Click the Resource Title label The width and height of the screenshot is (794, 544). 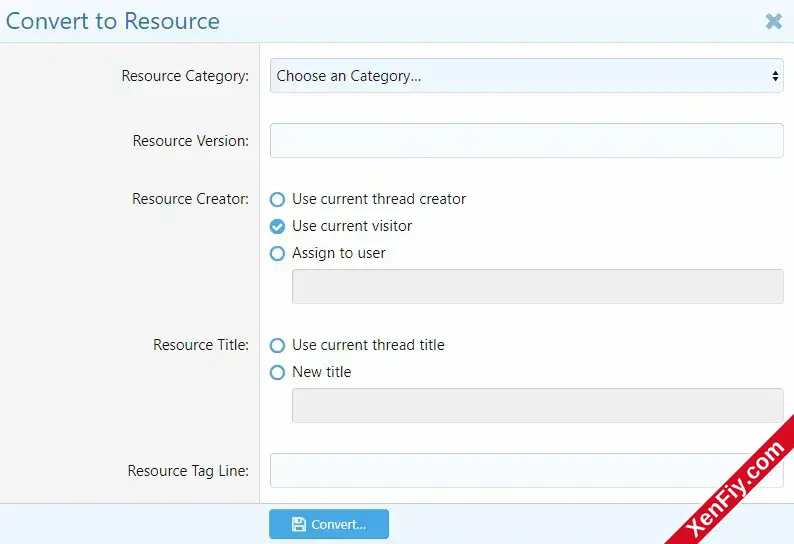point(201,345)
